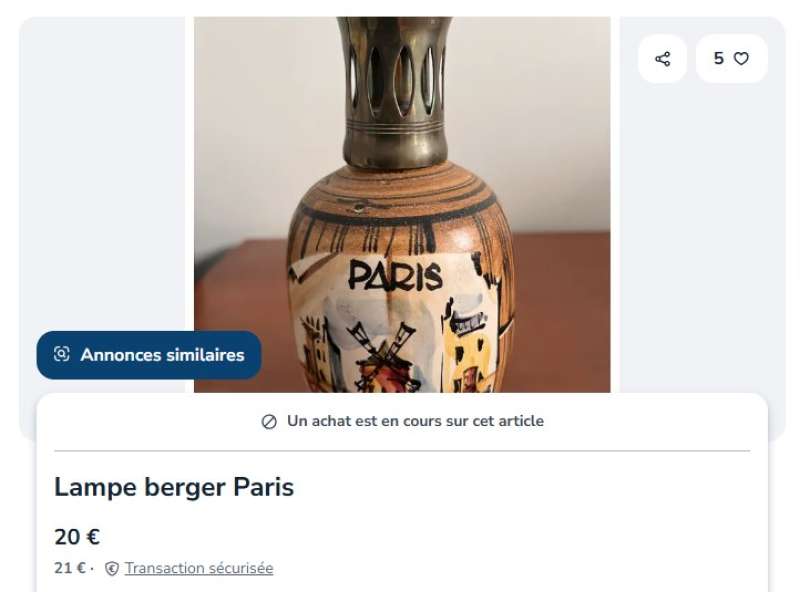Viewport: 800px width, 592px height.
Task: Open Annonces similaires
Action: 149,355
